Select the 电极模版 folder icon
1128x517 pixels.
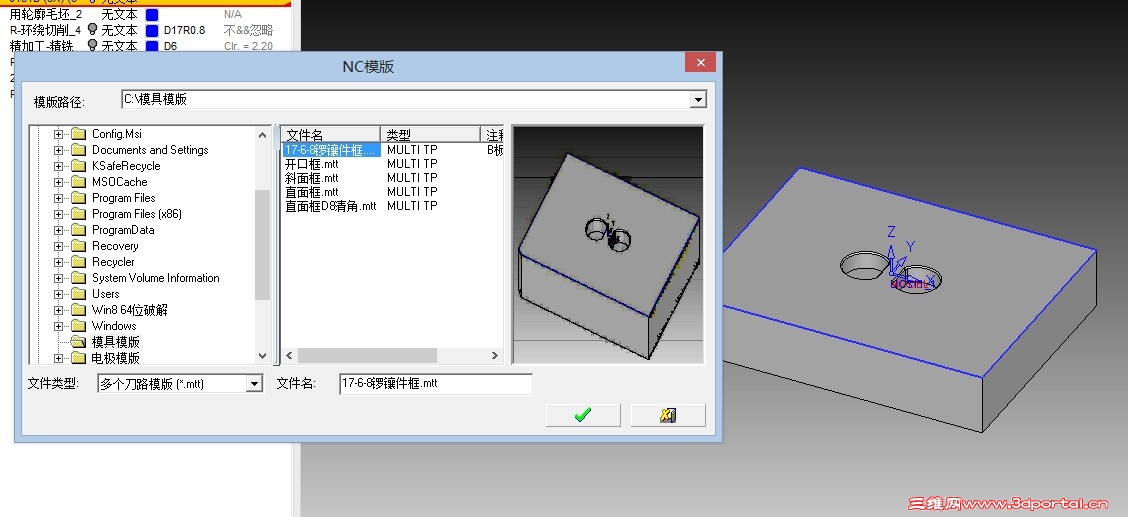point(78,358)
